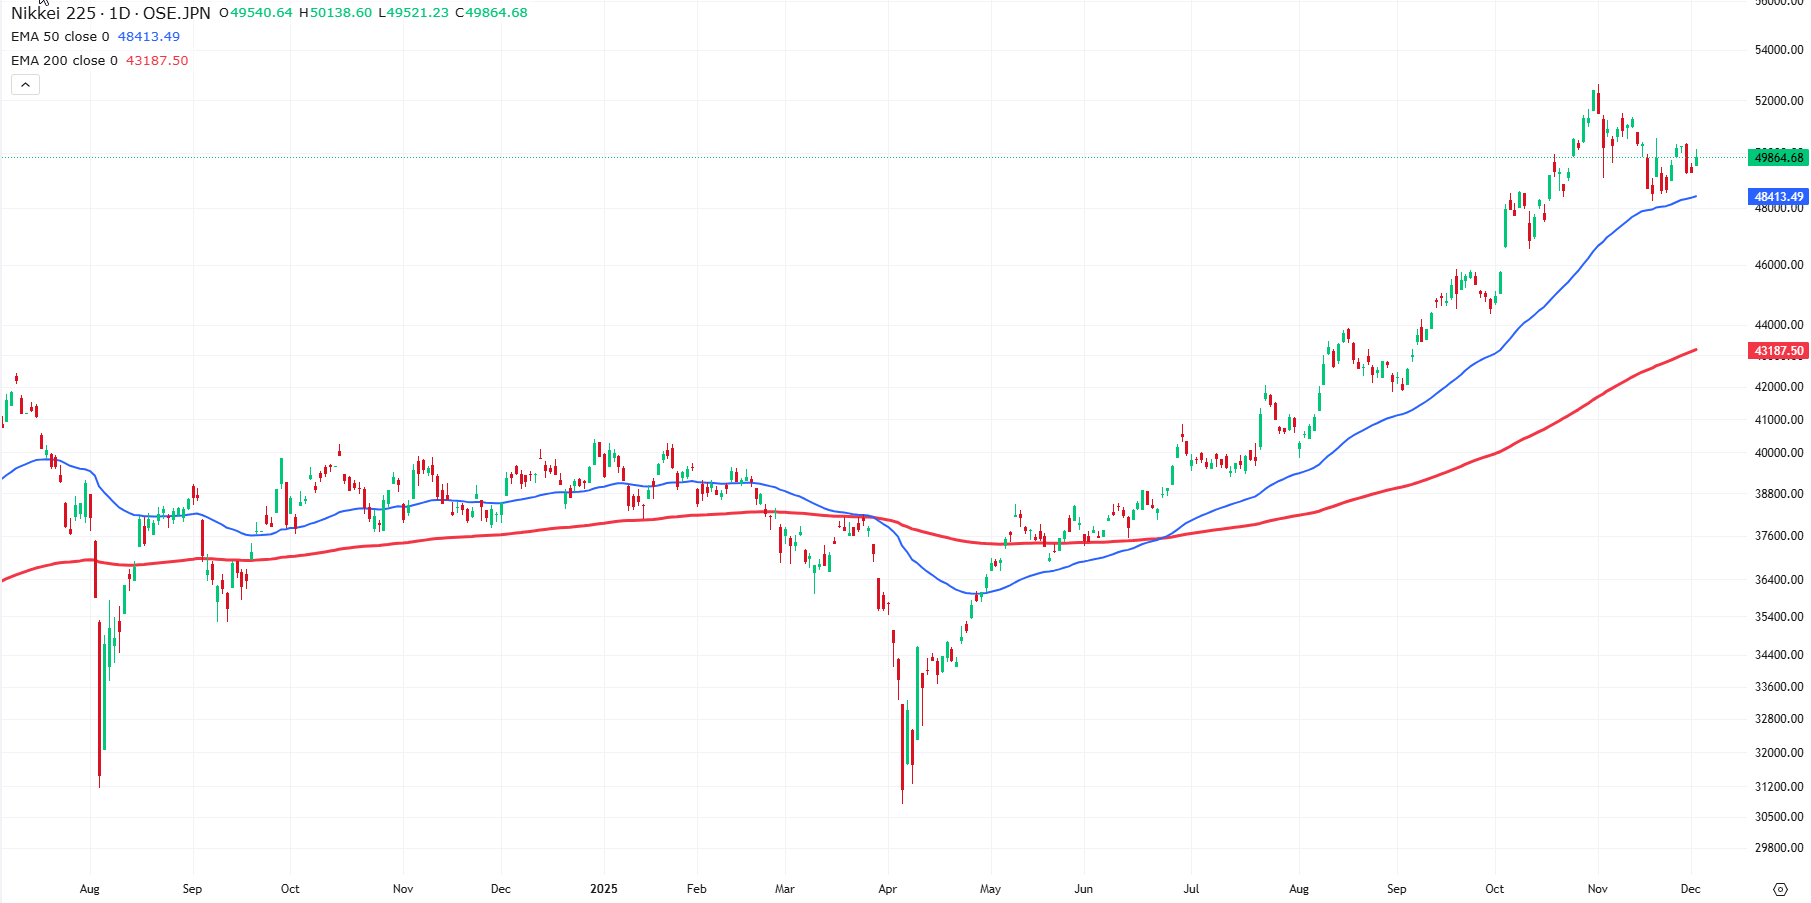Click the red 43187.50 EMA price label

coord(1778,351)
